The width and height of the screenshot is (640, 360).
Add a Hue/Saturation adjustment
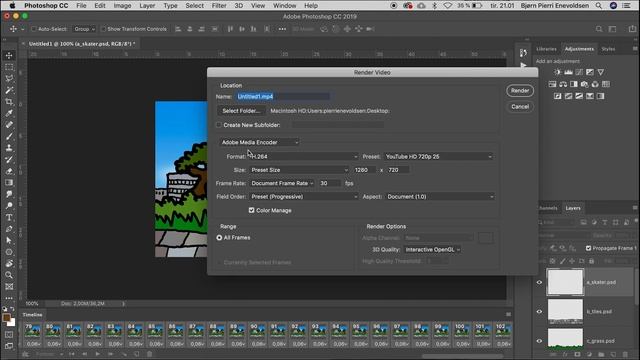(x=552, y=84)
